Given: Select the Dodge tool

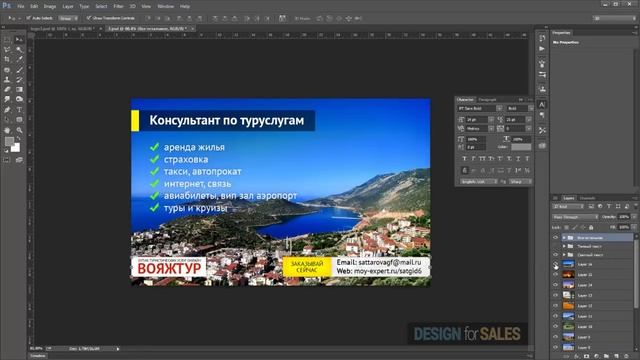Looking at the screenshot, I should 19,99.
